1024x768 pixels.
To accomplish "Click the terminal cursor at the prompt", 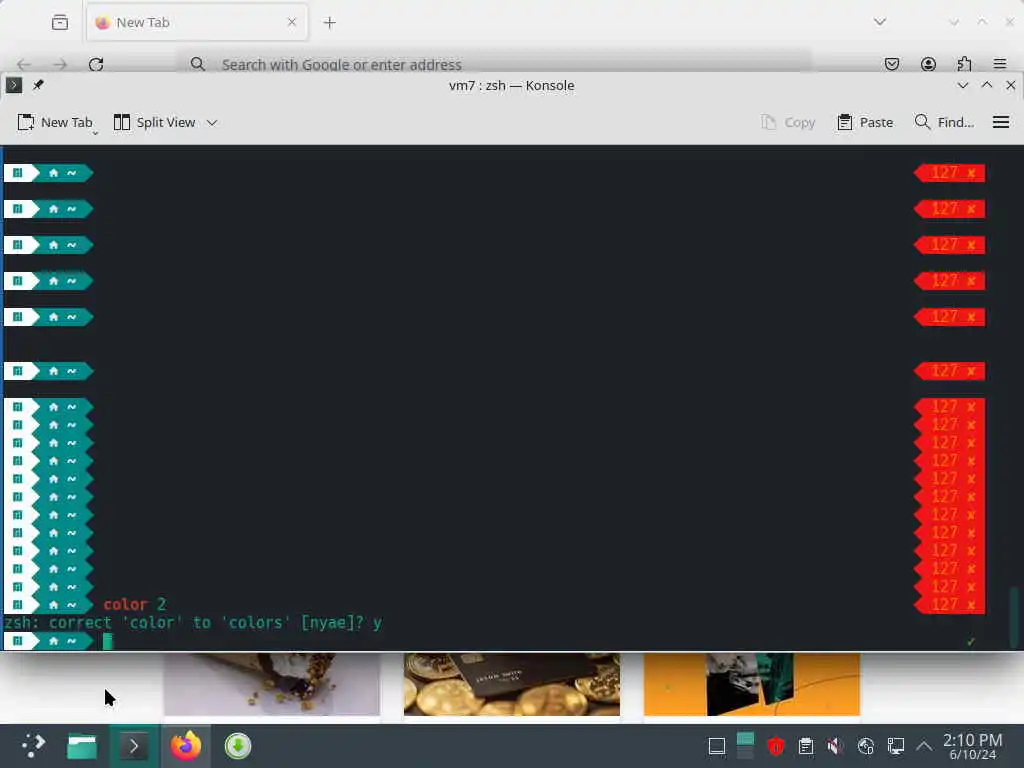I will [108, 641].
